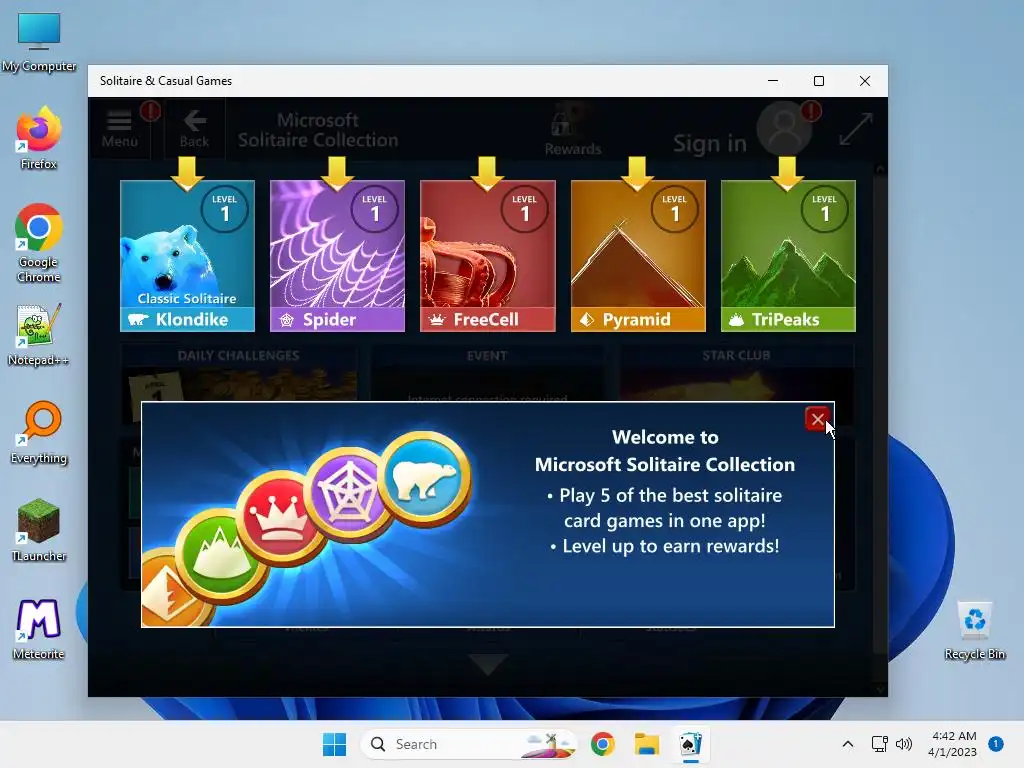This screenshot has width=1024, height=768.
Task: Close the Solitaire & Casual Games window
Action: 865,81
